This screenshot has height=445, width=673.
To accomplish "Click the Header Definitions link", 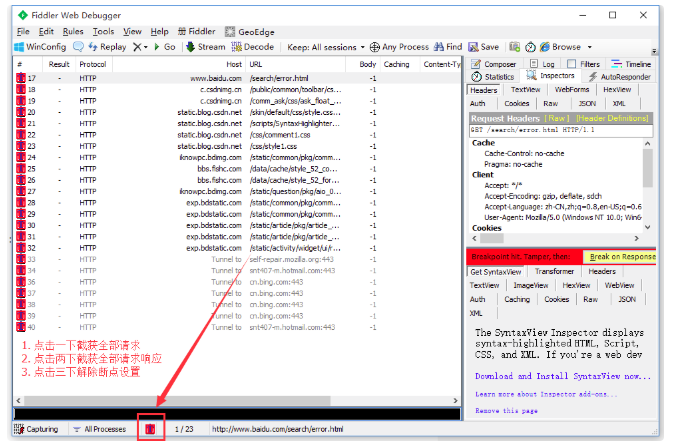I will tap(612, 118).
